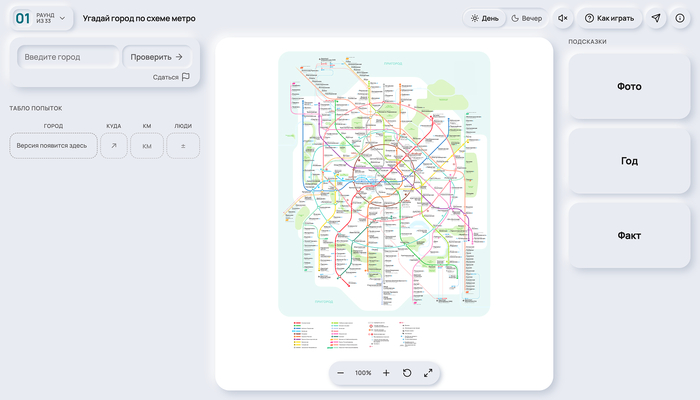This screenshot has width=700, height=400.
Task: Click the 100% zoom level indicator
Action: [x=363, y=373]
